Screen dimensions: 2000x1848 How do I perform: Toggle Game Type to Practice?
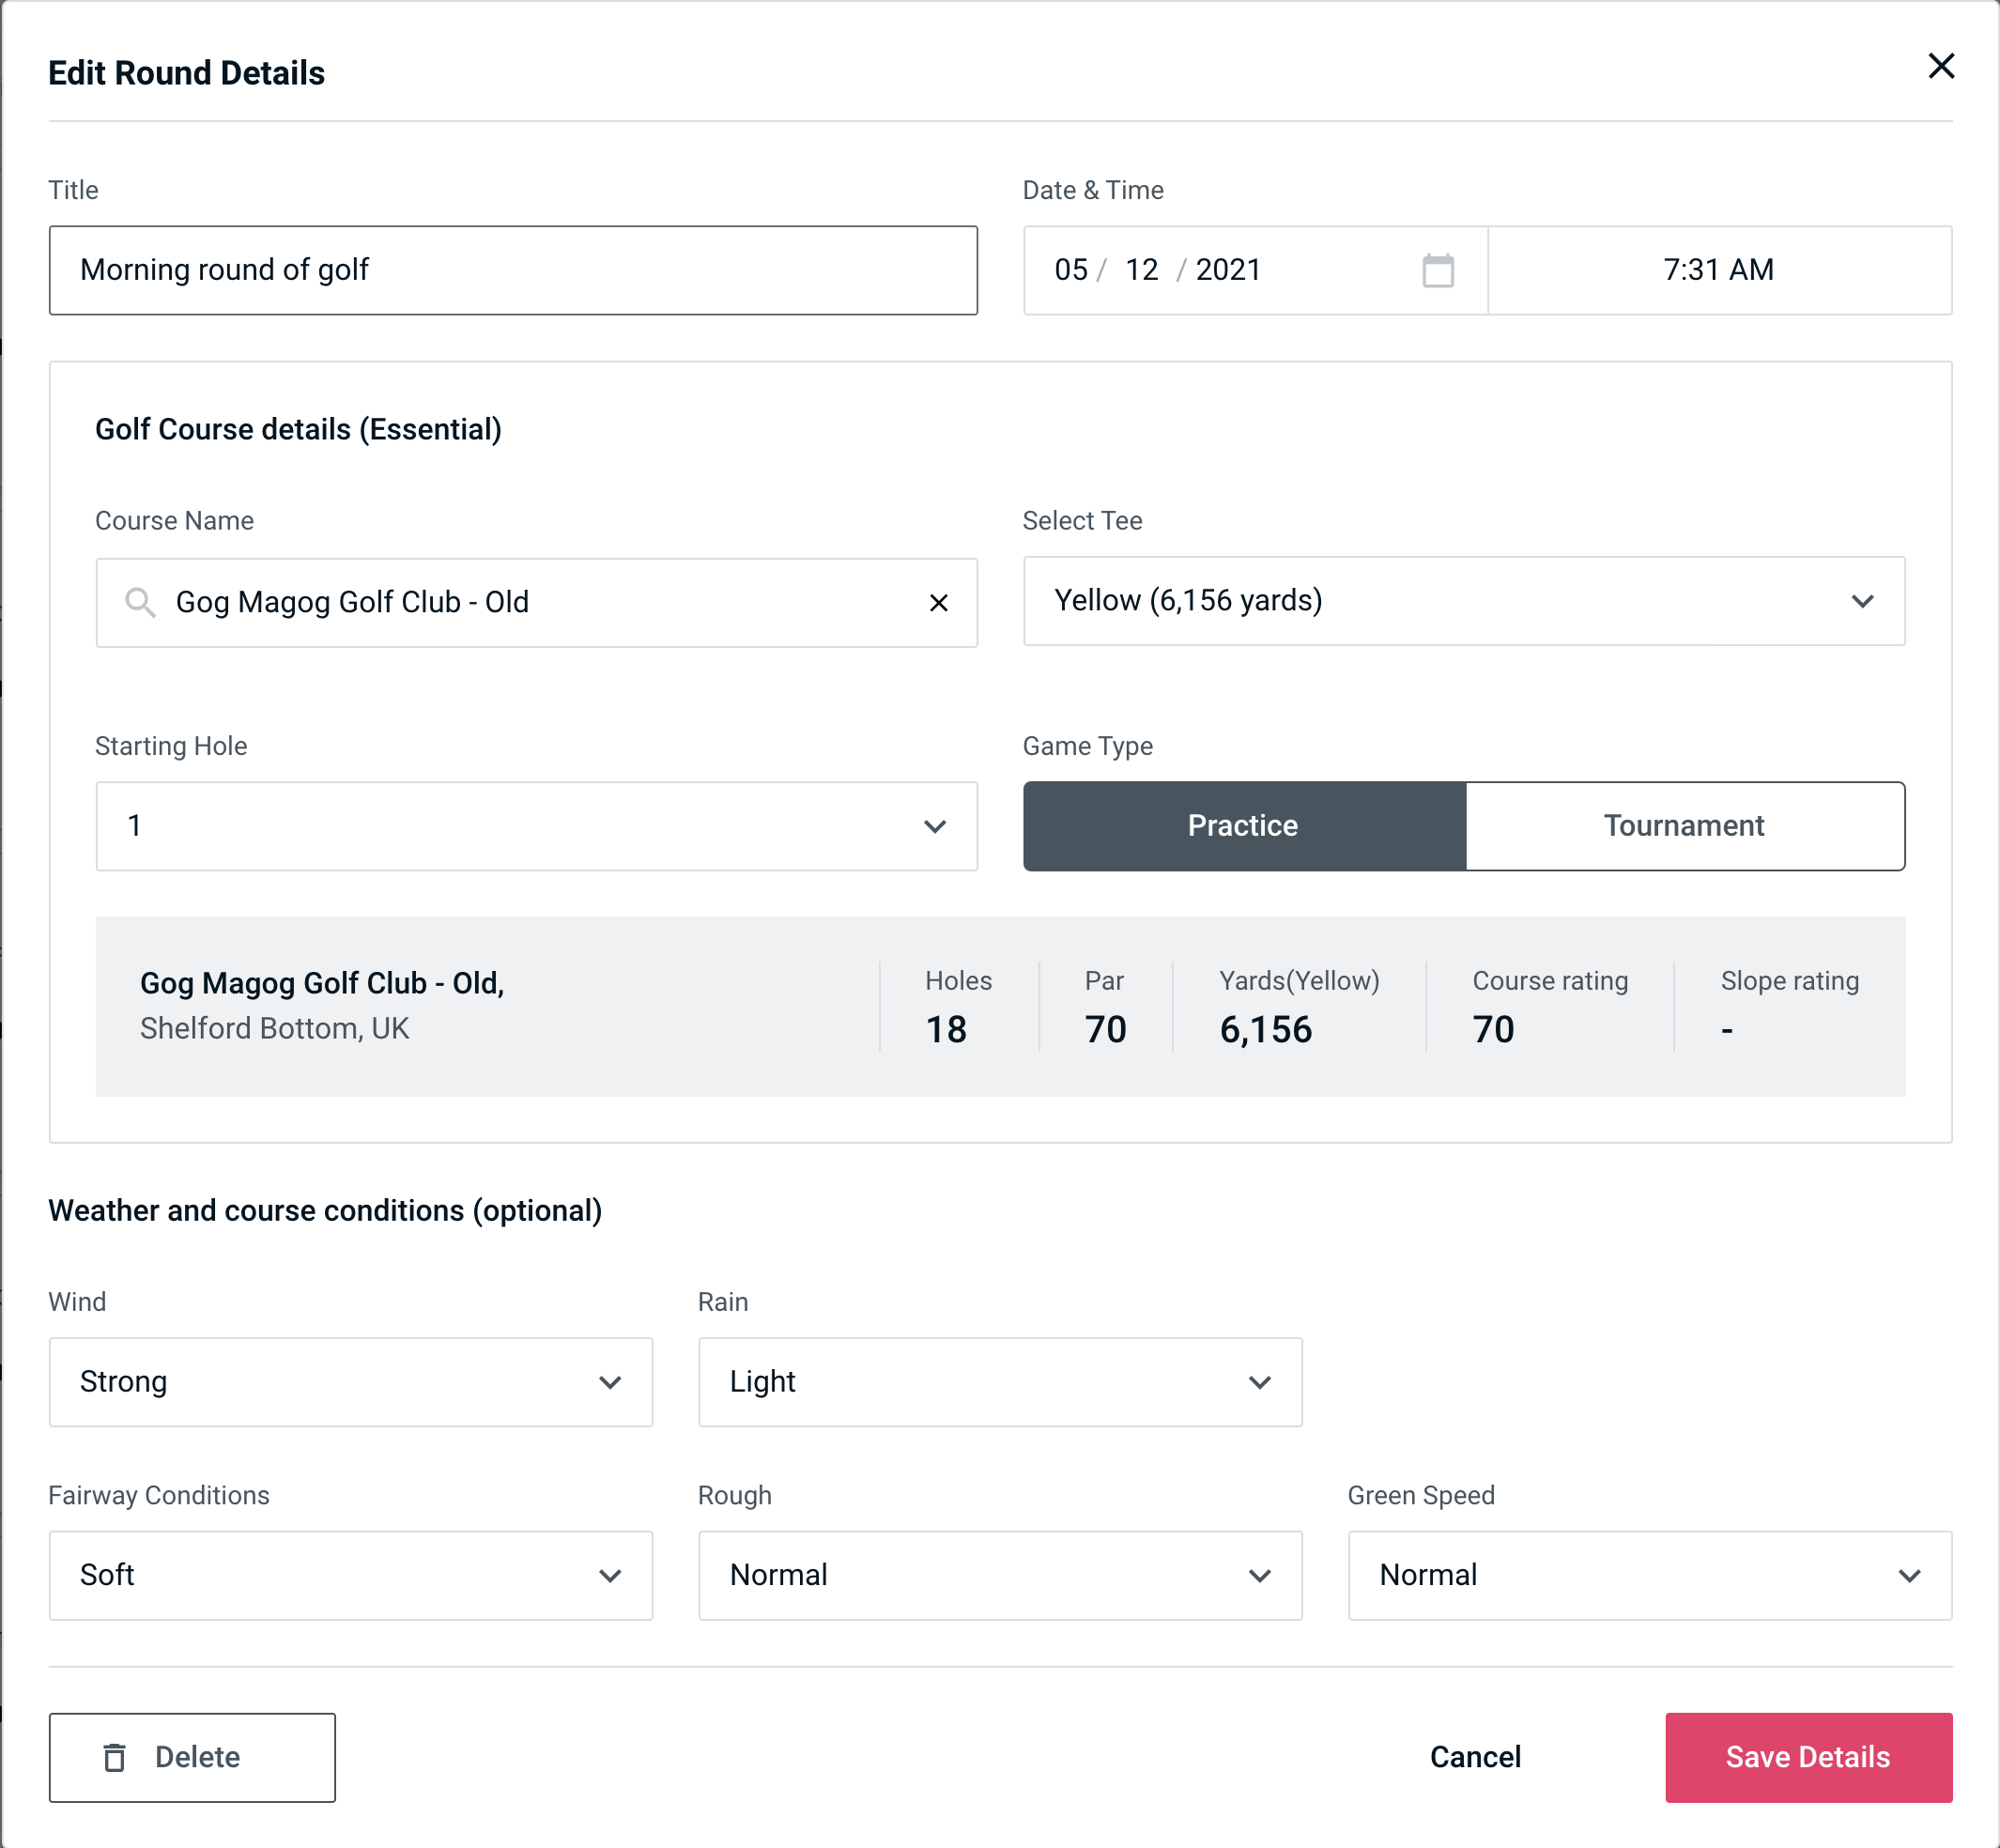1242,825
